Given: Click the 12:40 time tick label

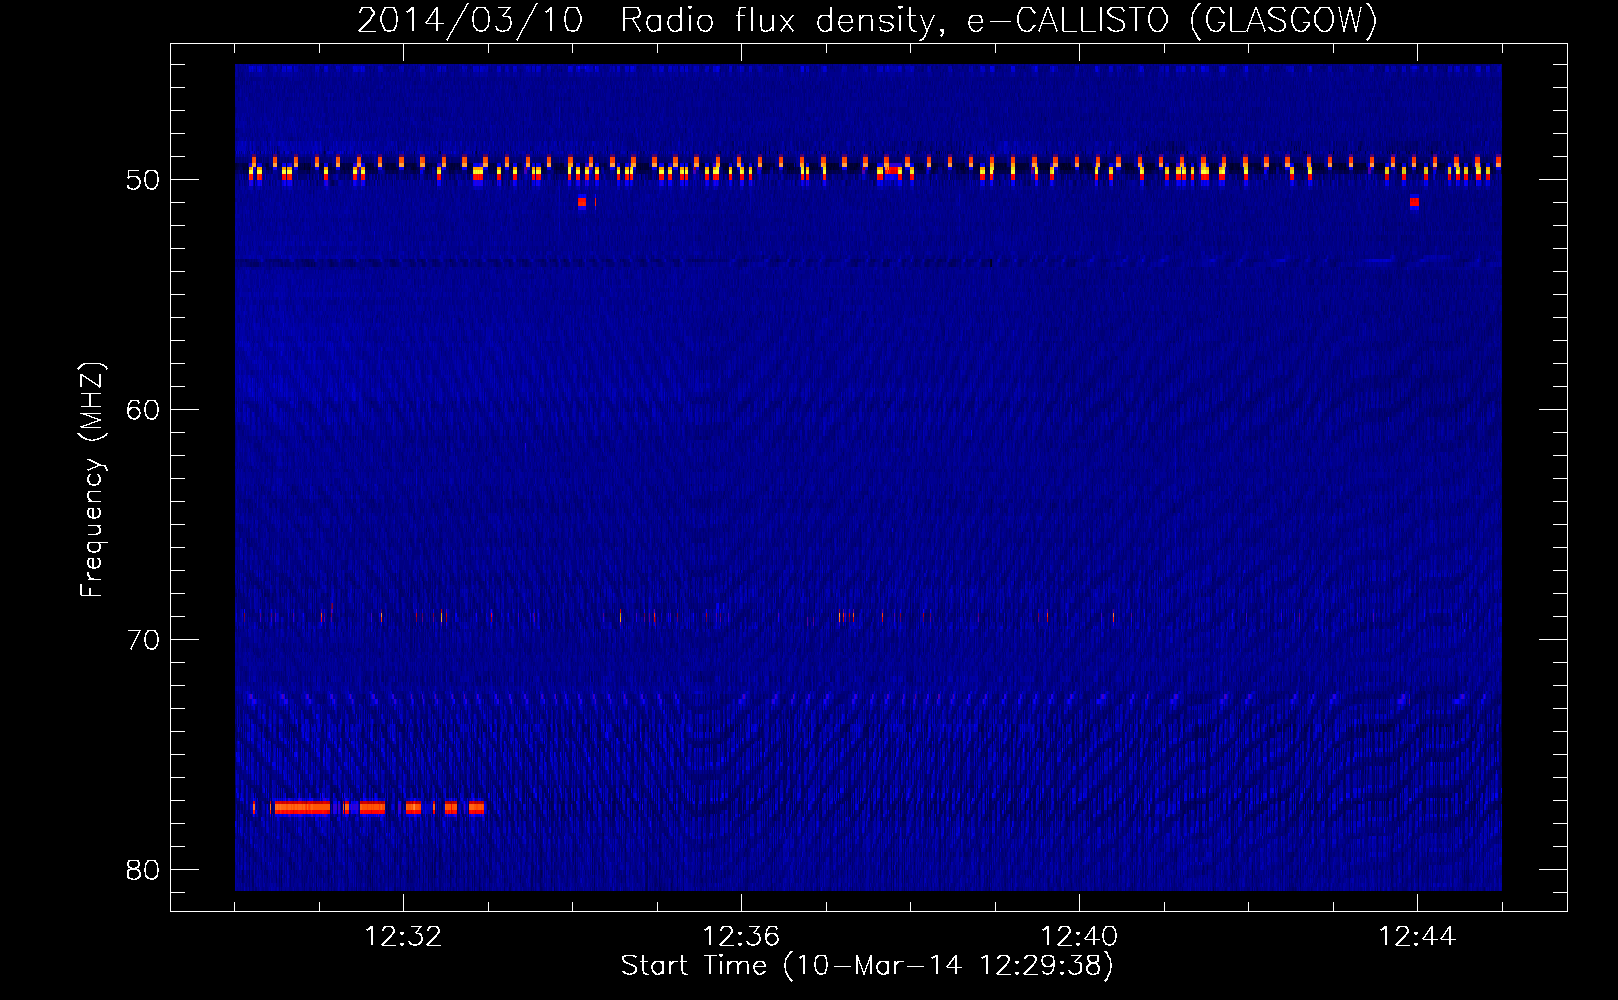Looking at the screenshot, I should point(1079,937).
